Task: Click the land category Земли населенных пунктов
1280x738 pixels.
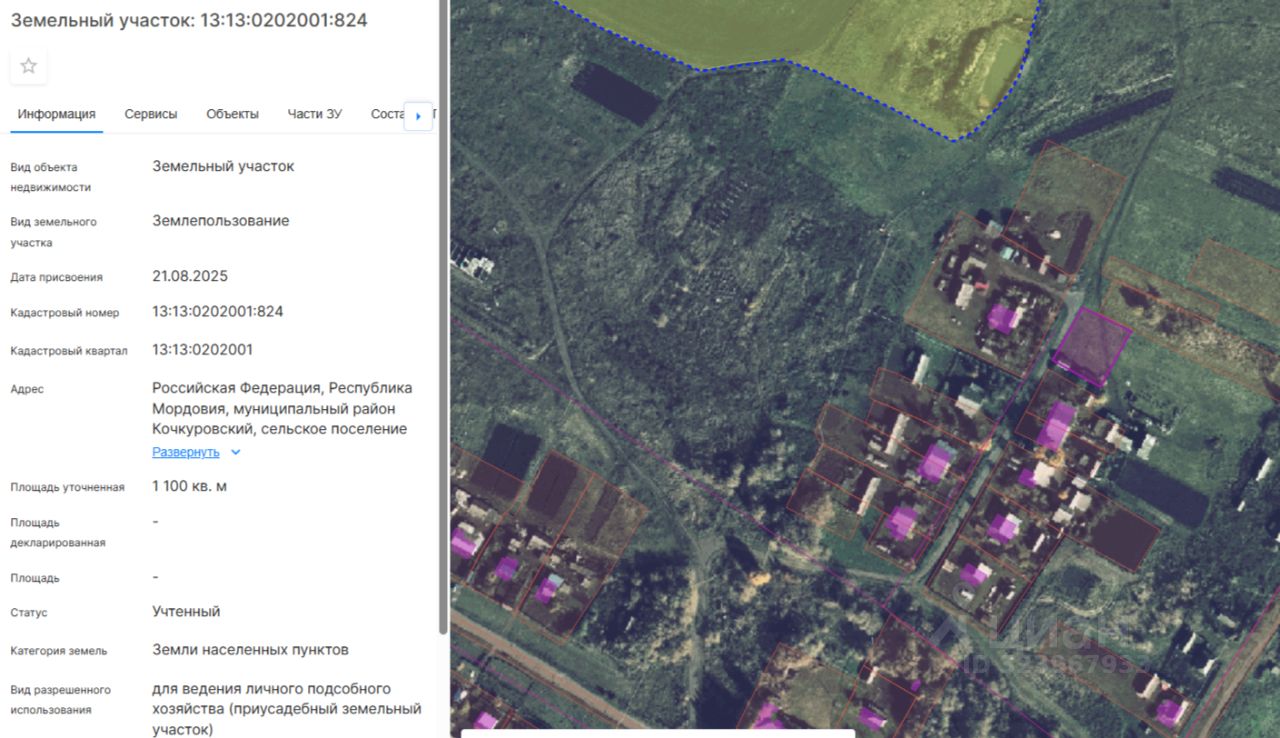Action: click(x=251, y=650)
